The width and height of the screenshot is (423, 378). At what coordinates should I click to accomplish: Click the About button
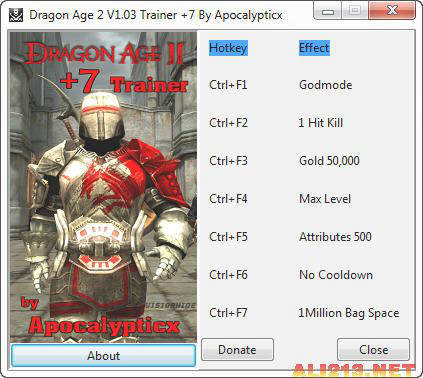click(x=103, y=355)
